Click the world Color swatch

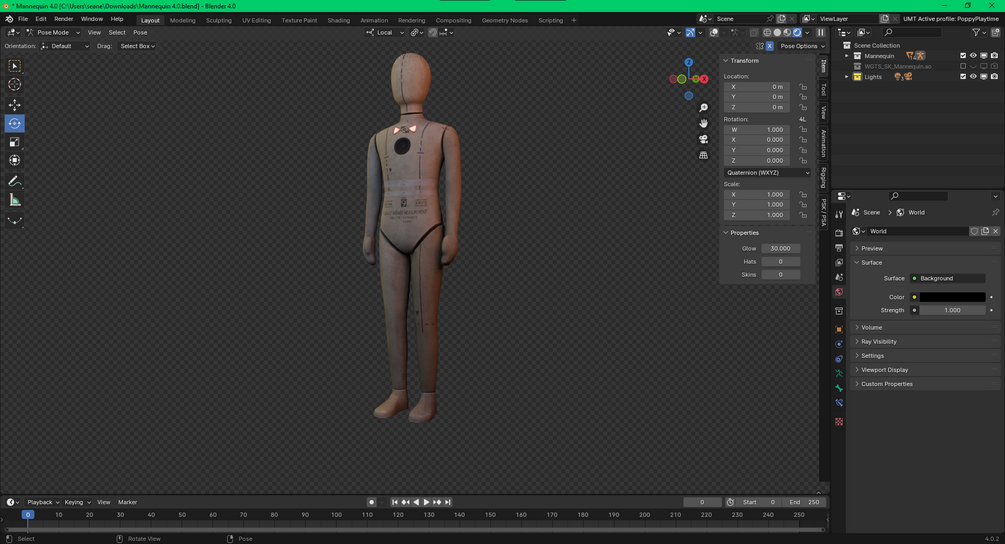pos(951,297)
